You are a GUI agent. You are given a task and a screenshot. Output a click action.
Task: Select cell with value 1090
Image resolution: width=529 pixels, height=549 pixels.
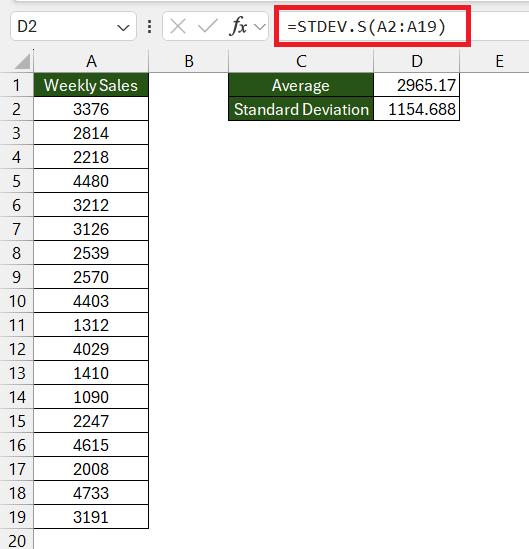click(91, 397)
